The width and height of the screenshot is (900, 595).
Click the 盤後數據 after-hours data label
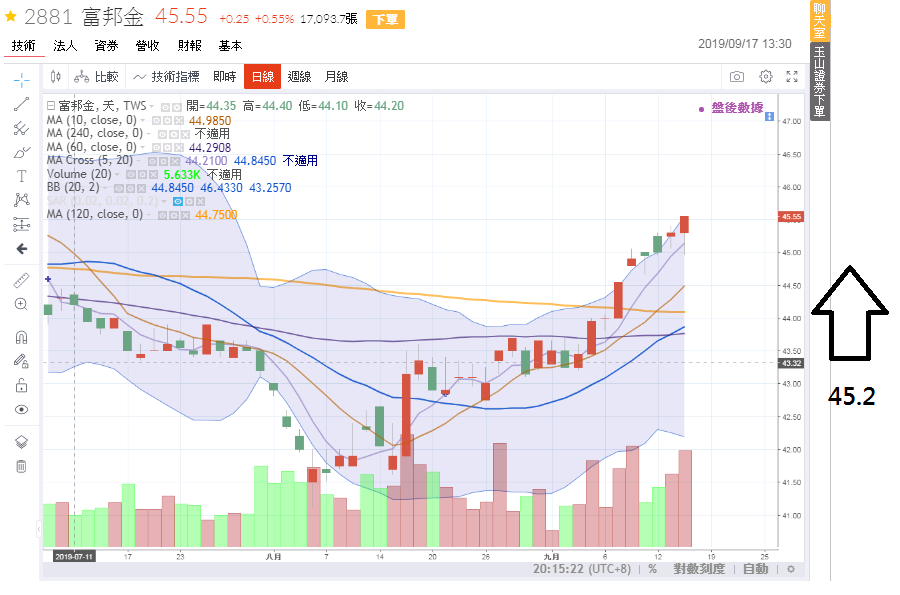[x=737, y=107]
